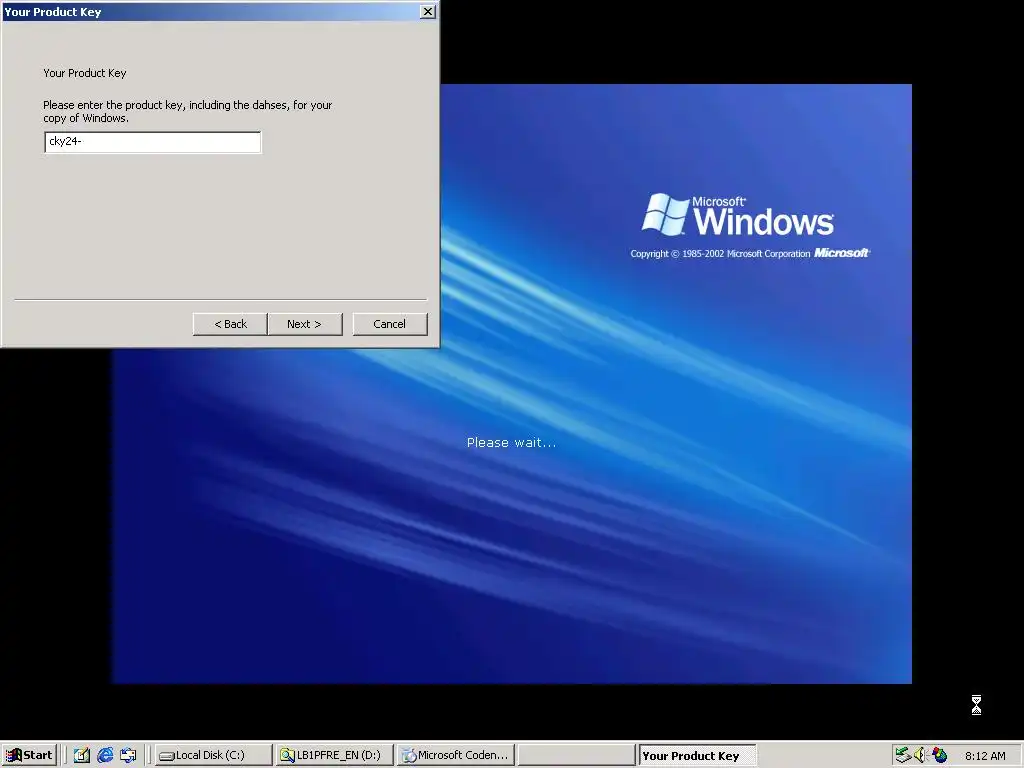Click the Next > button
Viewport: 1024px width, 768px height.
click(305, 324)
